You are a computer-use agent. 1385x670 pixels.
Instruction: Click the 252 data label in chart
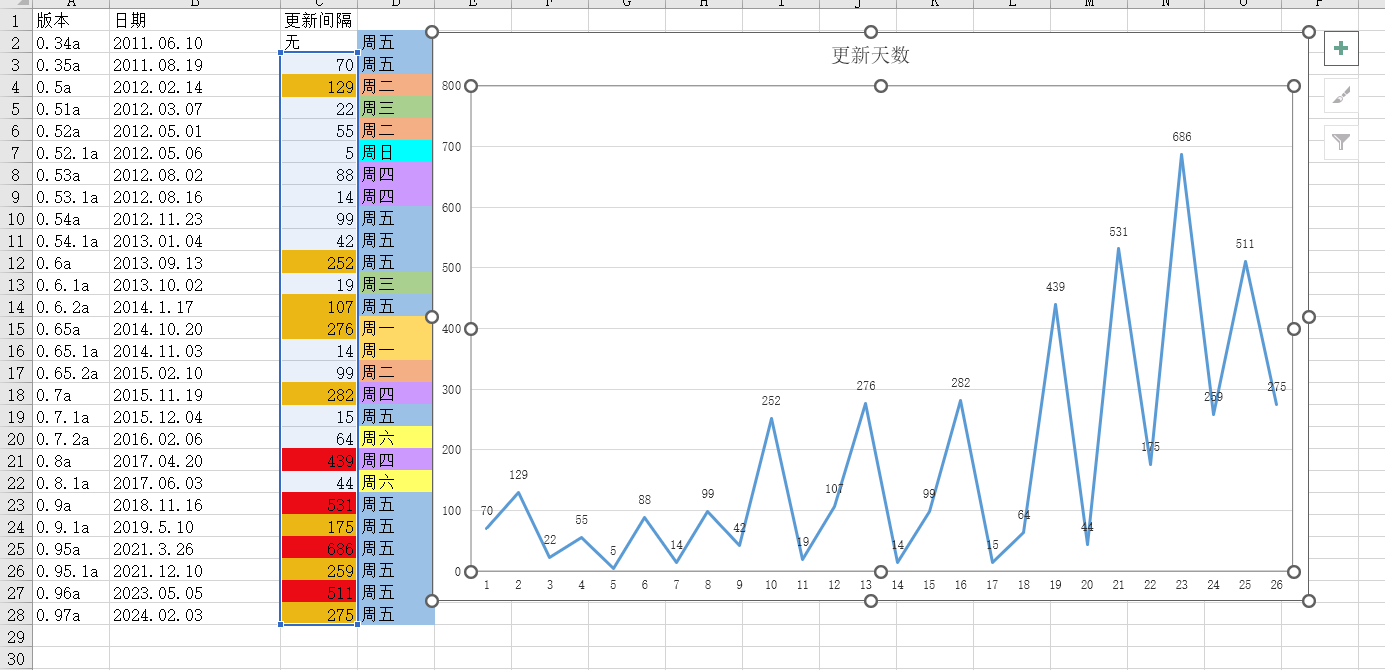[x=771, y=401]
